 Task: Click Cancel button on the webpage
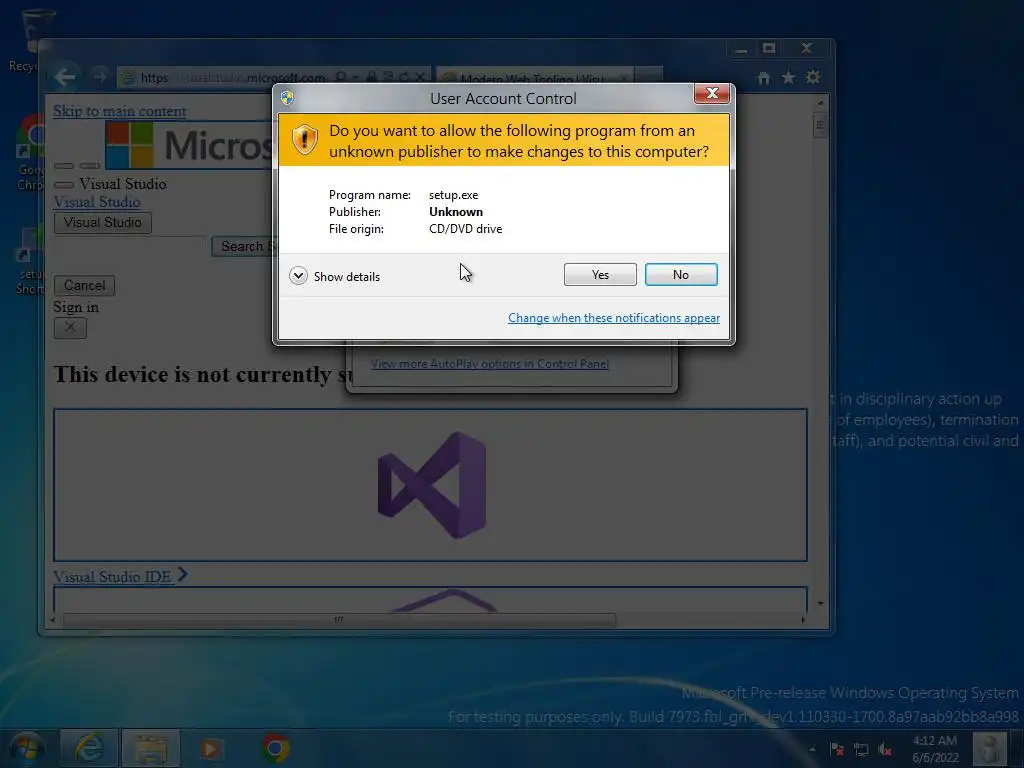84,285
